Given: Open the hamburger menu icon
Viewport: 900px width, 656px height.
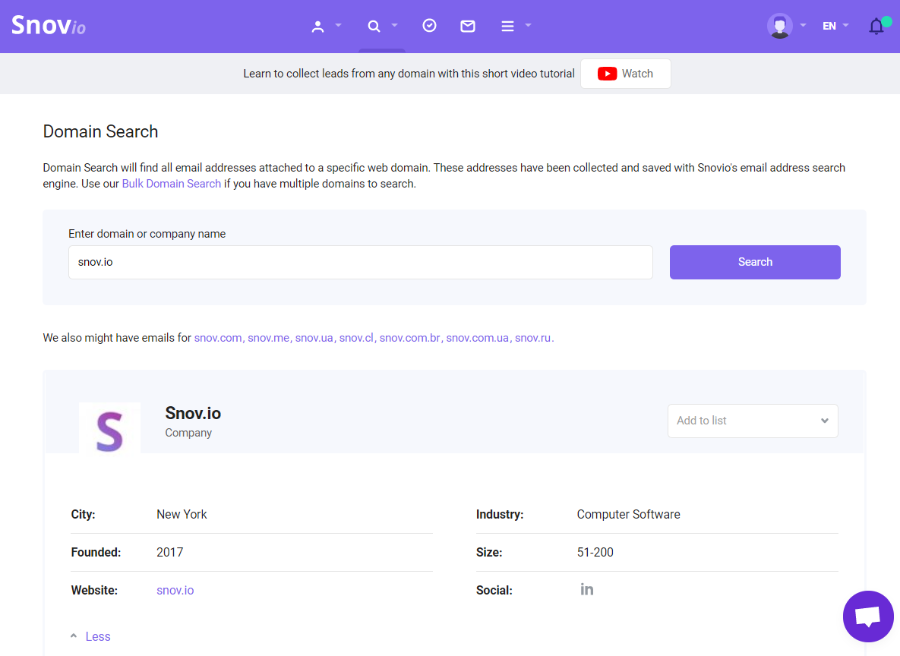Looking at the screenshot, I should click(x=507, y=26).
